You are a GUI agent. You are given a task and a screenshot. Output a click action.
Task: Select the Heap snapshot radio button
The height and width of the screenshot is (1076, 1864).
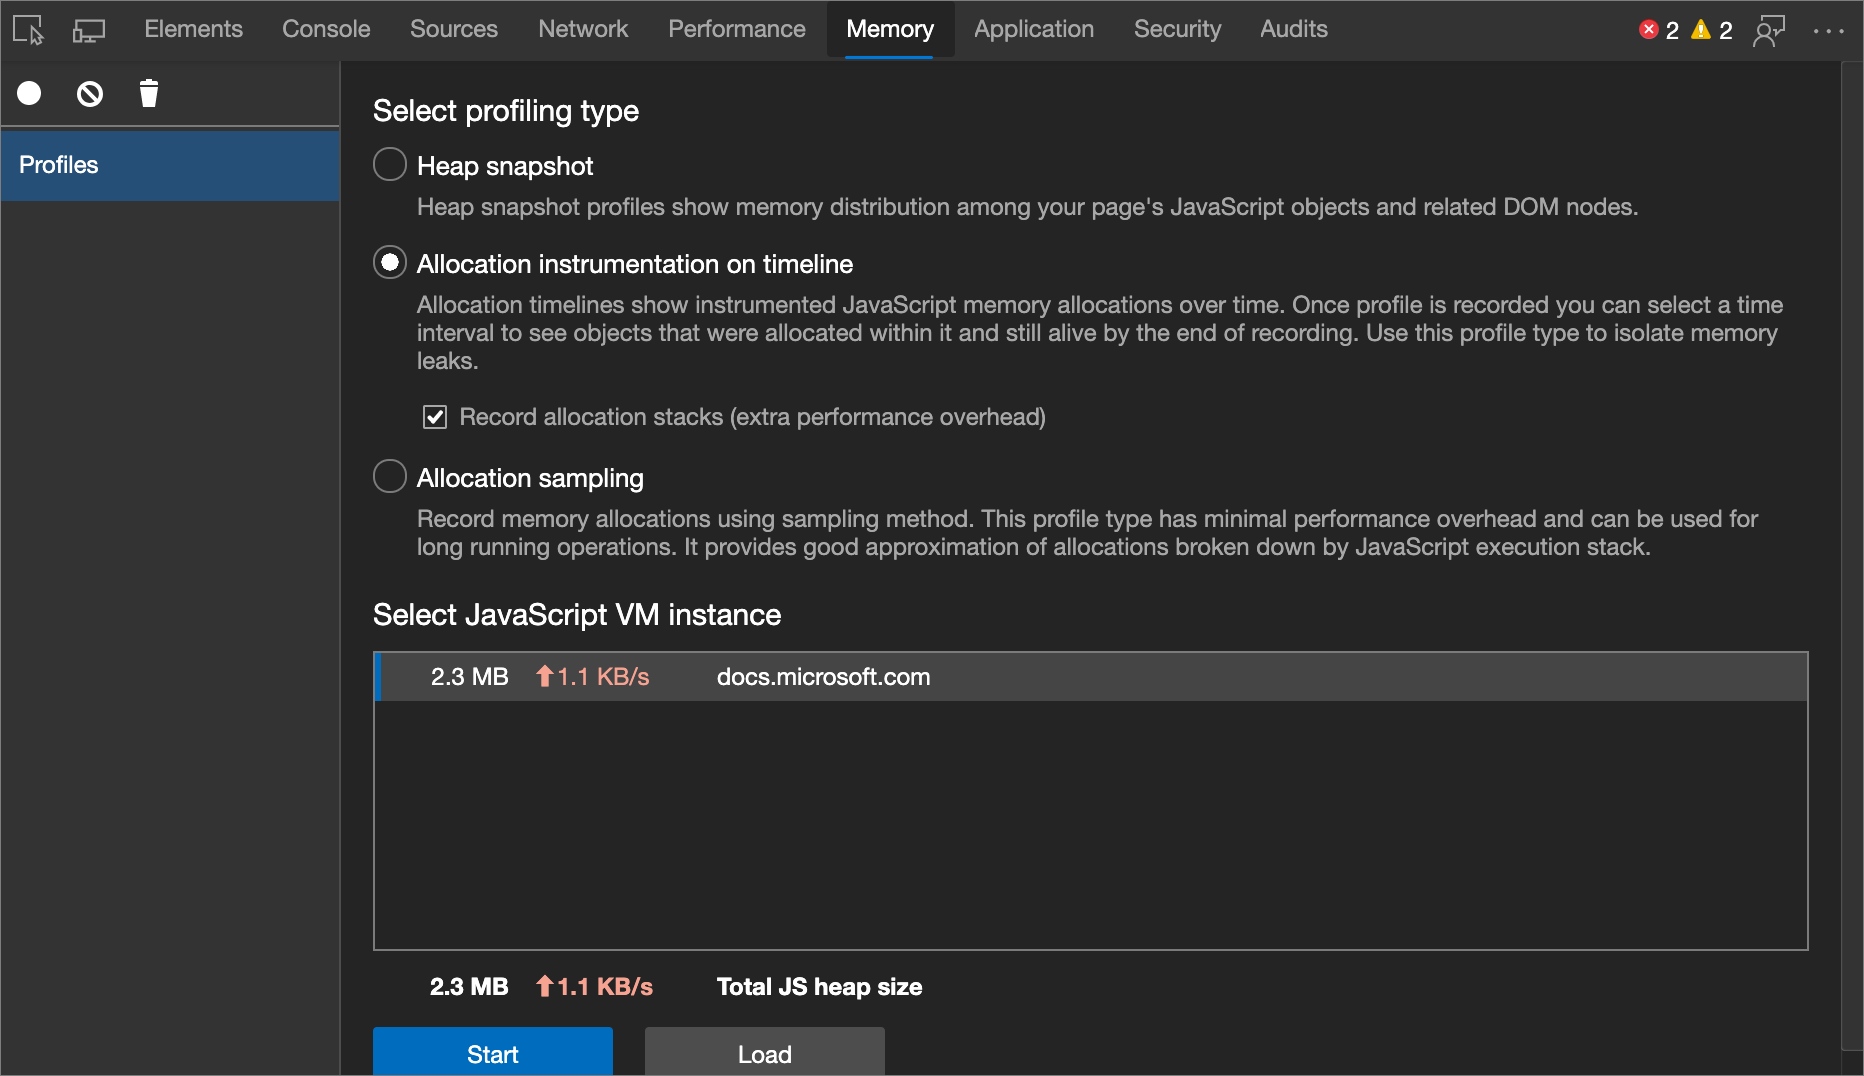(x=389, y=164)
